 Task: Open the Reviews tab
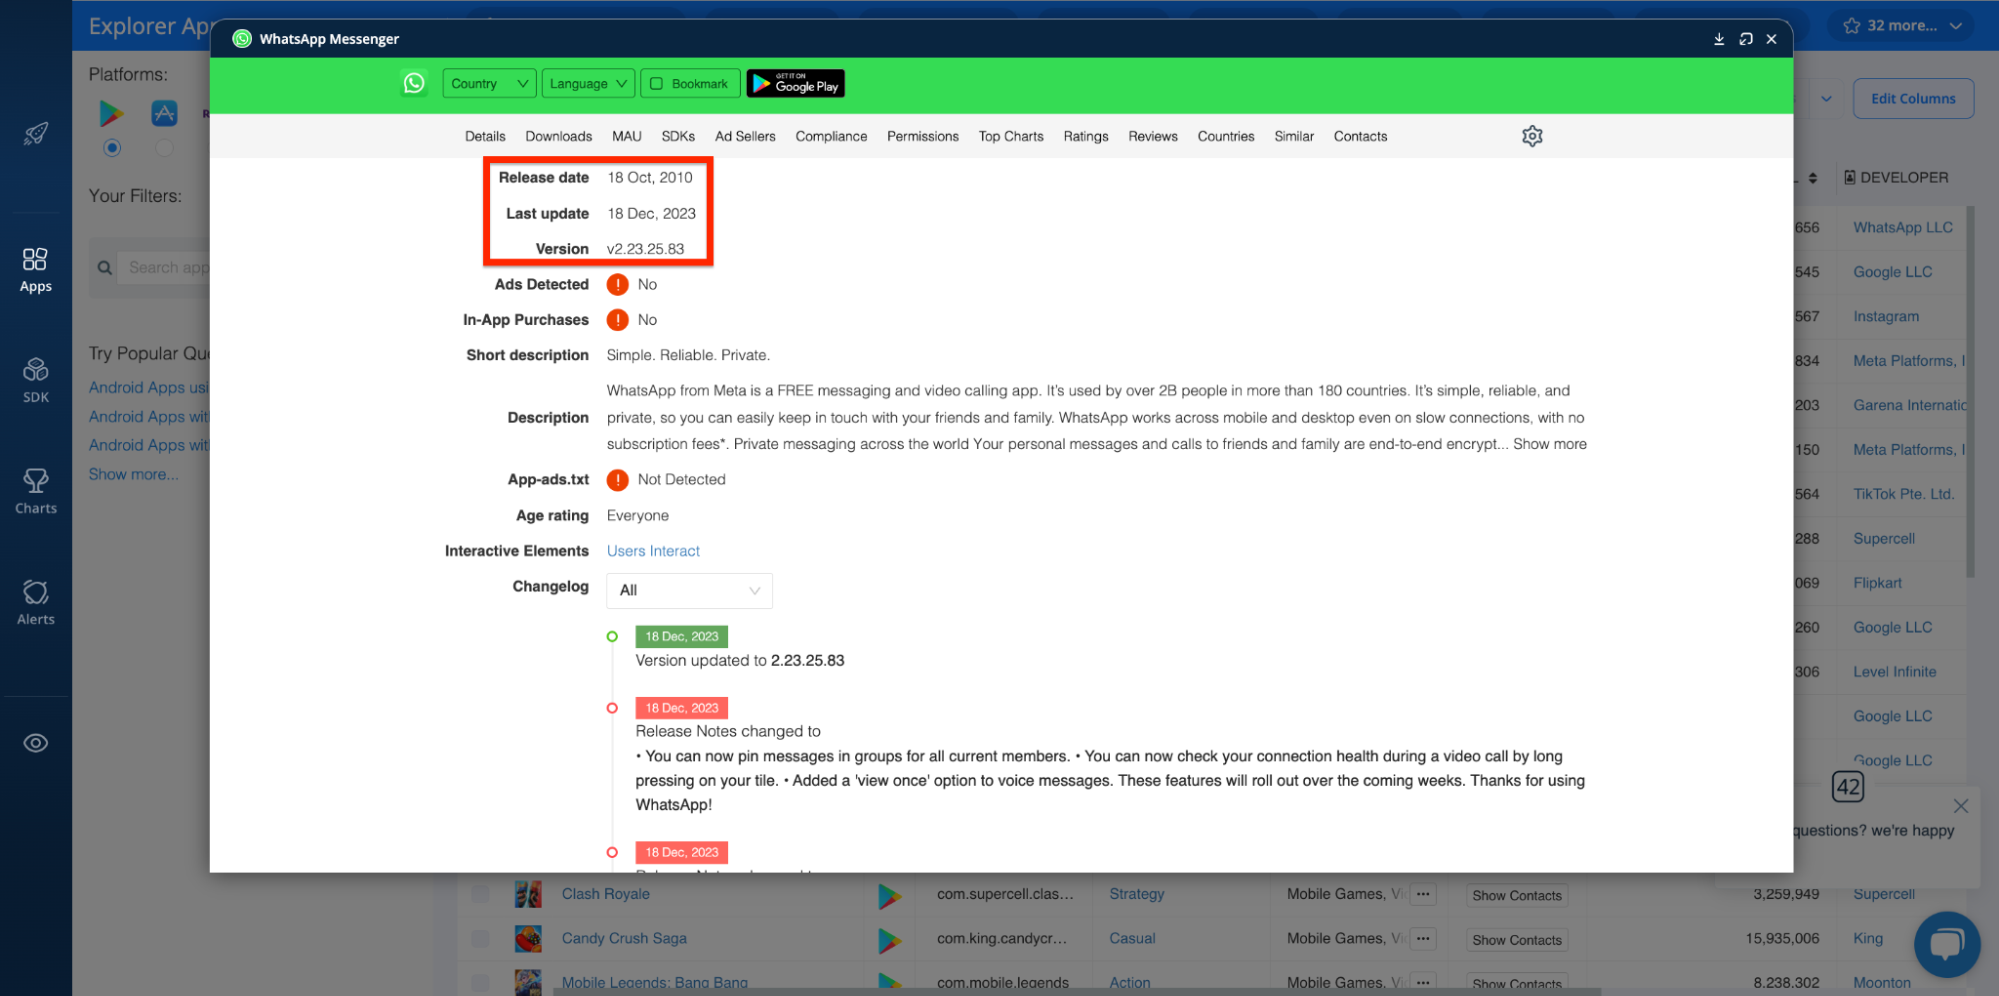(x=1152, y=136)
